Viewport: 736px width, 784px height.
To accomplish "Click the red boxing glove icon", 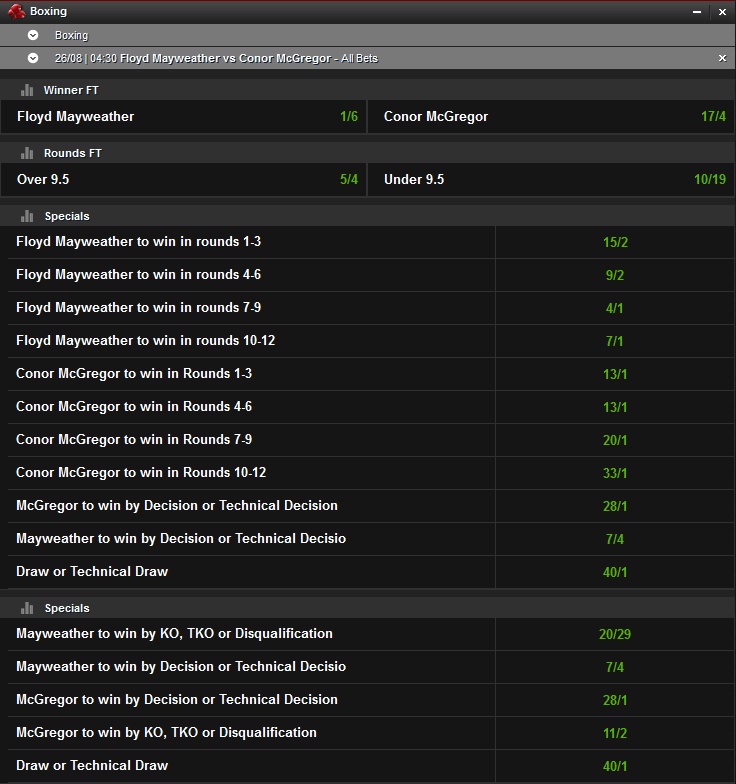I will [x=16, y=12].
